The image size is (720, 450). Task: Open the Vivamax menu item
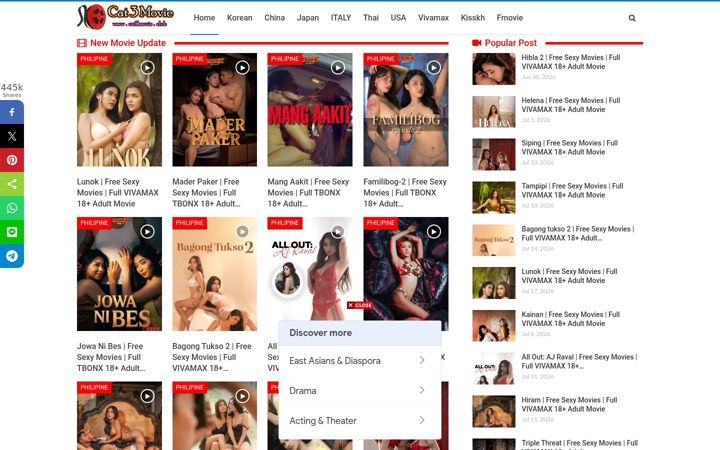[x=433, y=18]
